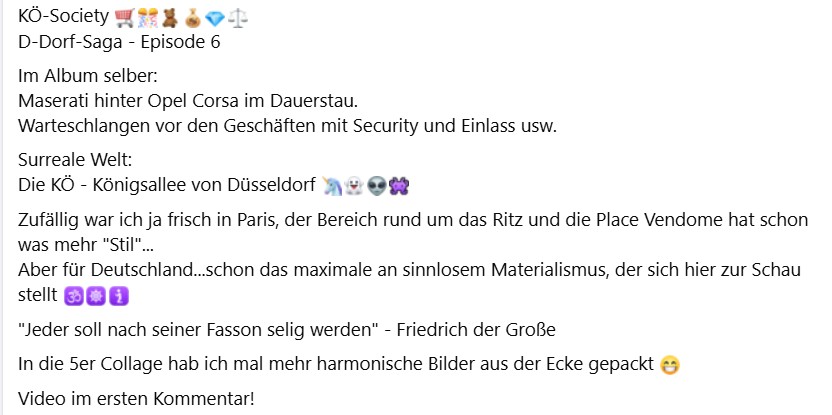Click the purple wheel of dharma emoji

(96, 296)
